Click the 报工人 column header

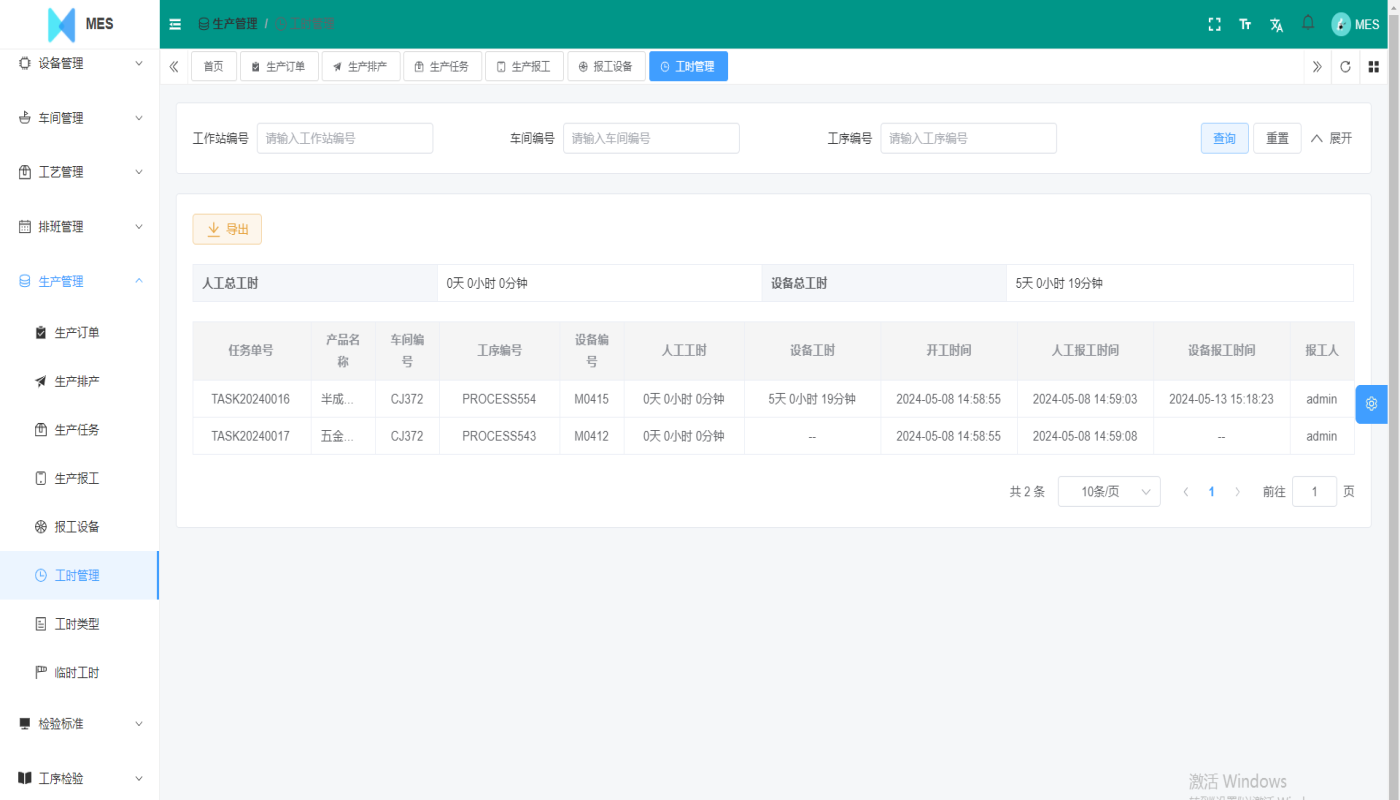pyautogui.click(x=1321, y=351)
